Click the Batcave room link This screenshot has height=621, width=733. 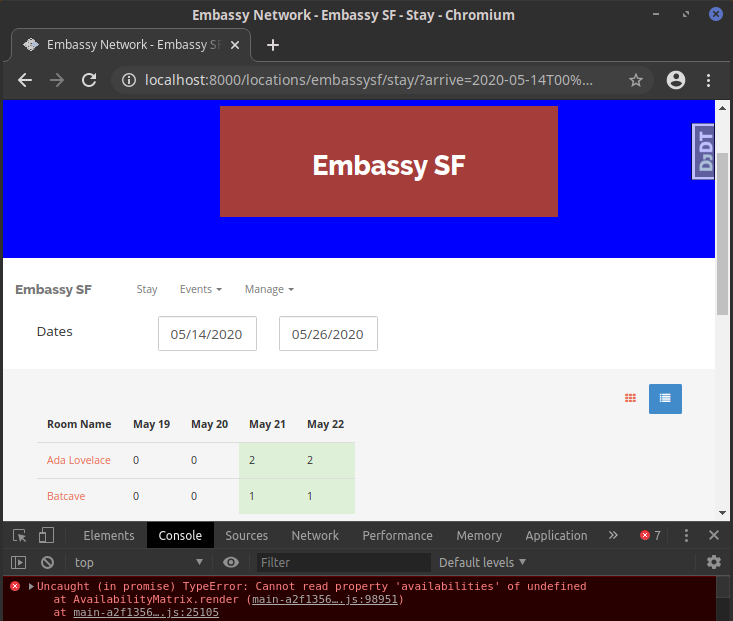[x=67, y=496]
